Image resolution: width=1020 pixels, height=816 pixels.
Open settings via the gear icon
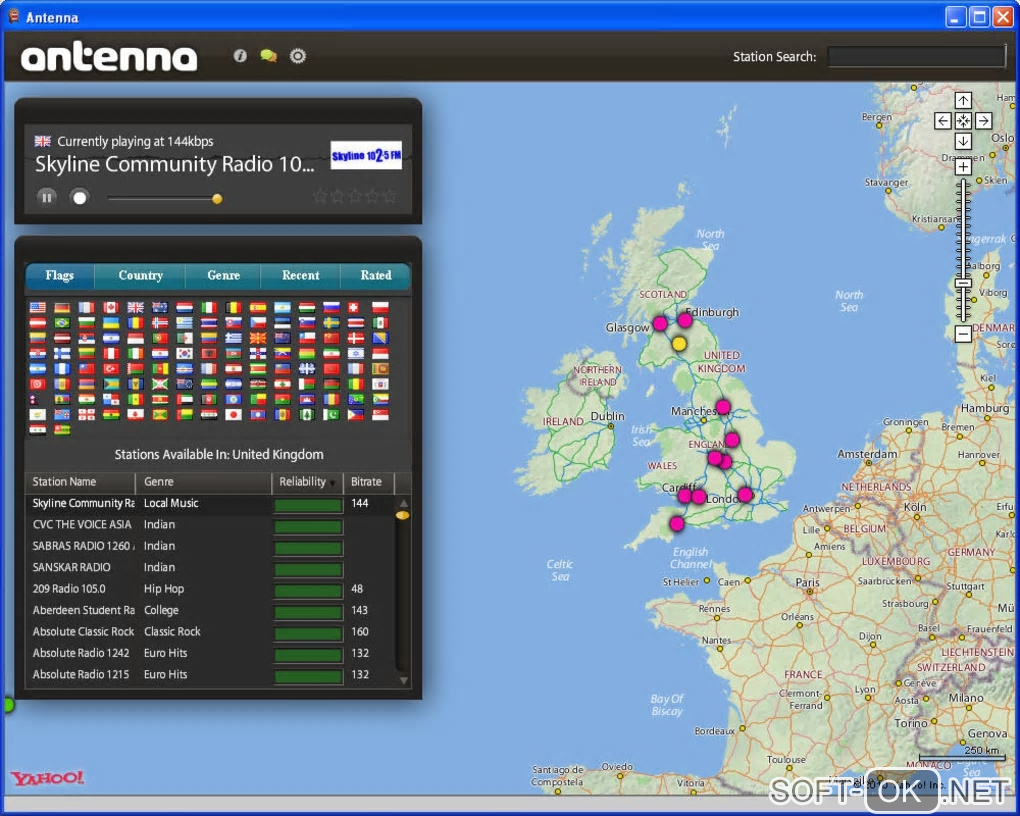[297, 56]
